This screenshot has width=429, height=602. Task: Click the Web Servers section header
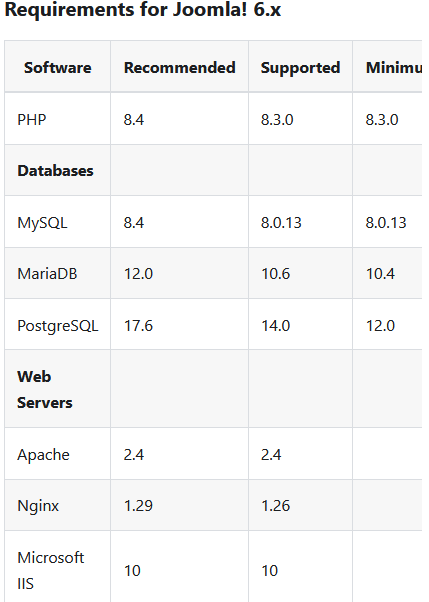45,389
